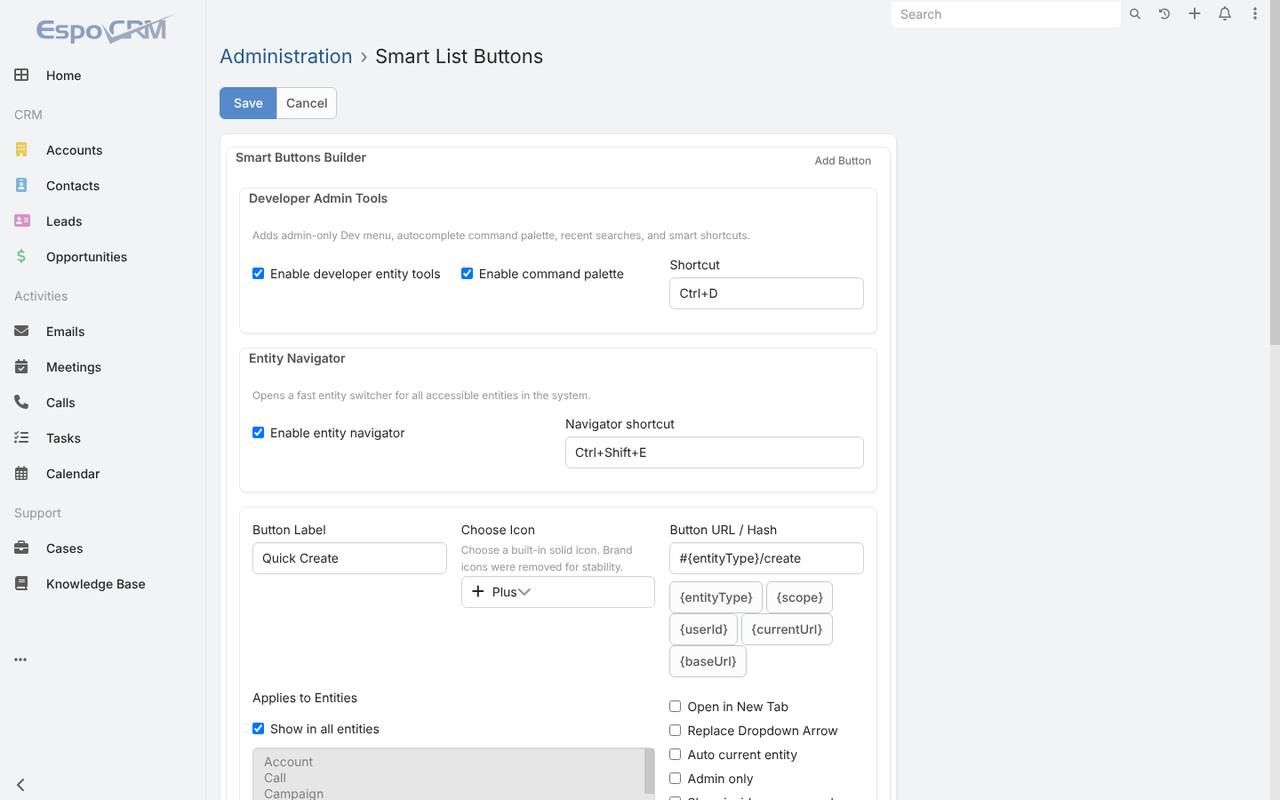Open the Plus icon dropdown
Viewport: 1280px width, 800px height.
[x=558, y=592]
